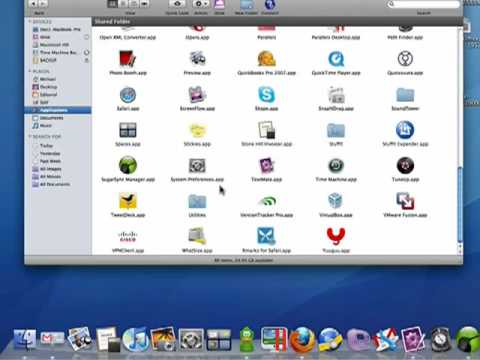480x360 pixels.
Task: Open the Xmarks for Safari.app icon
Action: click(266, 236)
